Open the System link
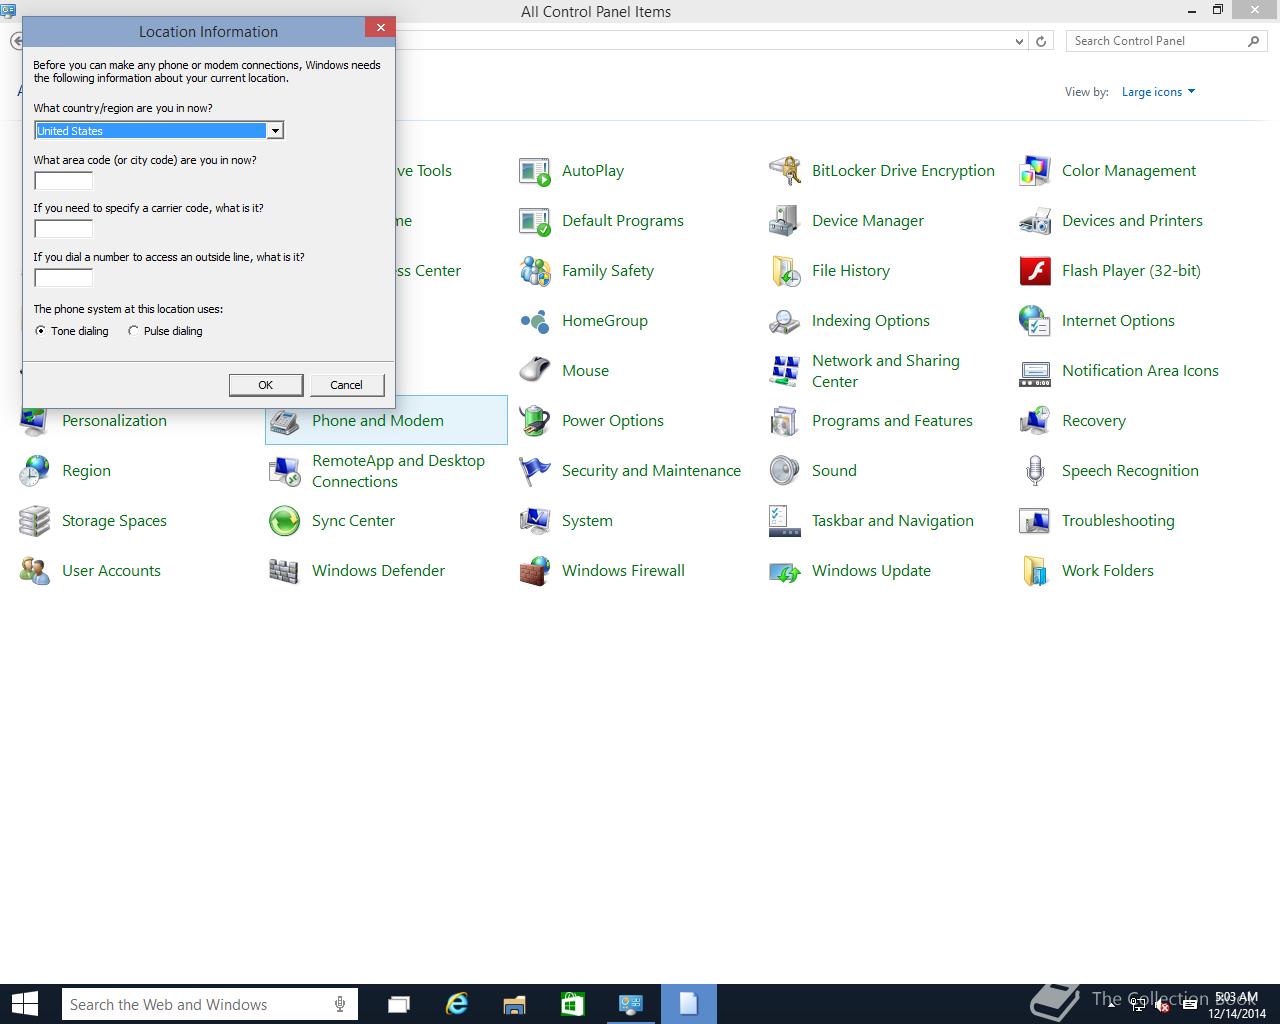The image size is (1280, 1024). pos(587,521)
